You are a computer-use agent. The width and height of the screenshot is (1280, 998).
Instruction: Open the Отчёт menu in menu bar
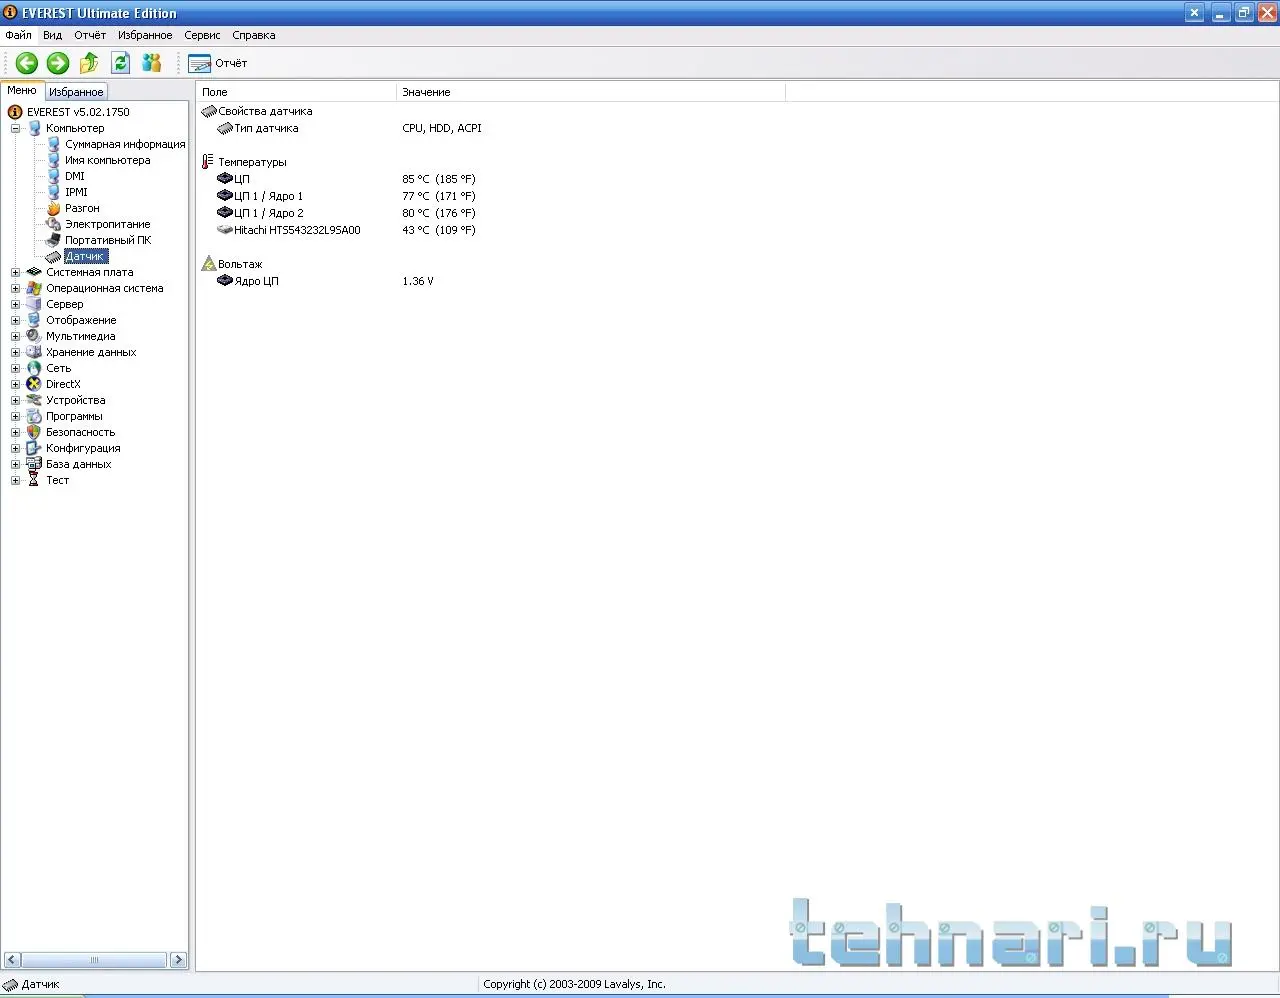90,35
